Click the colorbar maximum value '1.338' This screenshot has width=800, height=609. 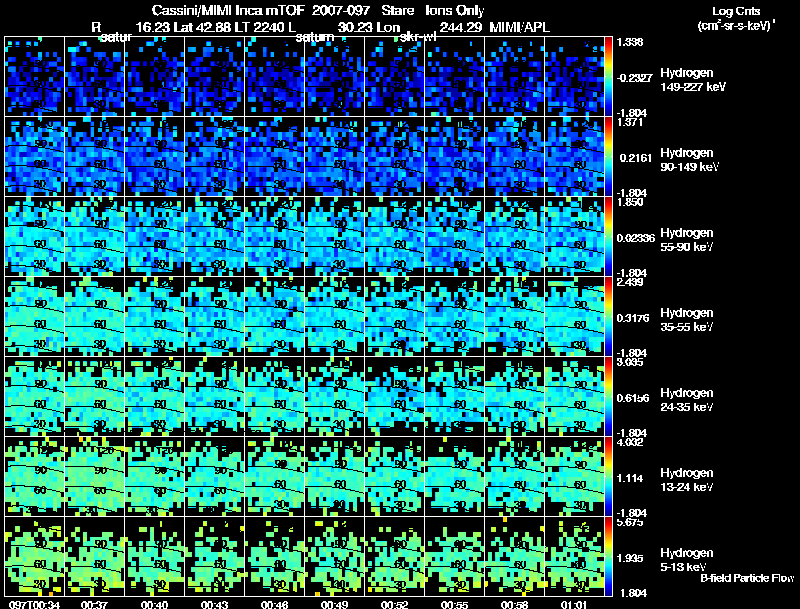click(630, 42)
